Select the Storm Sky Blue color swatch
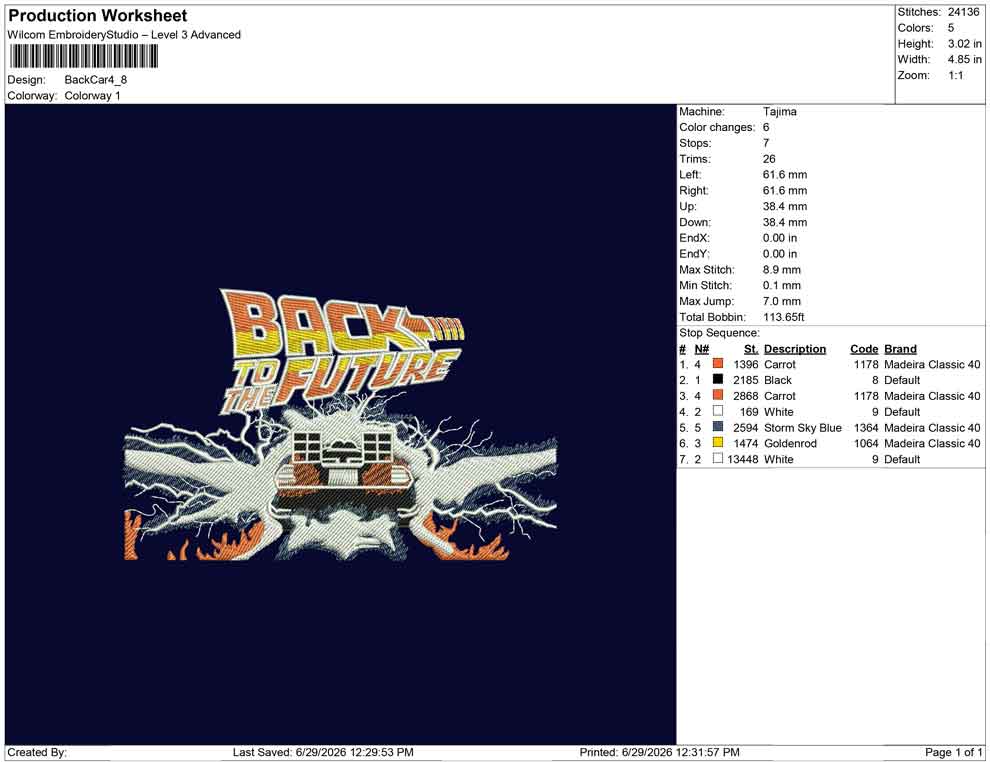Image resolution: width=990 pixels, height=762 pixels. click(x=717, y=427)
